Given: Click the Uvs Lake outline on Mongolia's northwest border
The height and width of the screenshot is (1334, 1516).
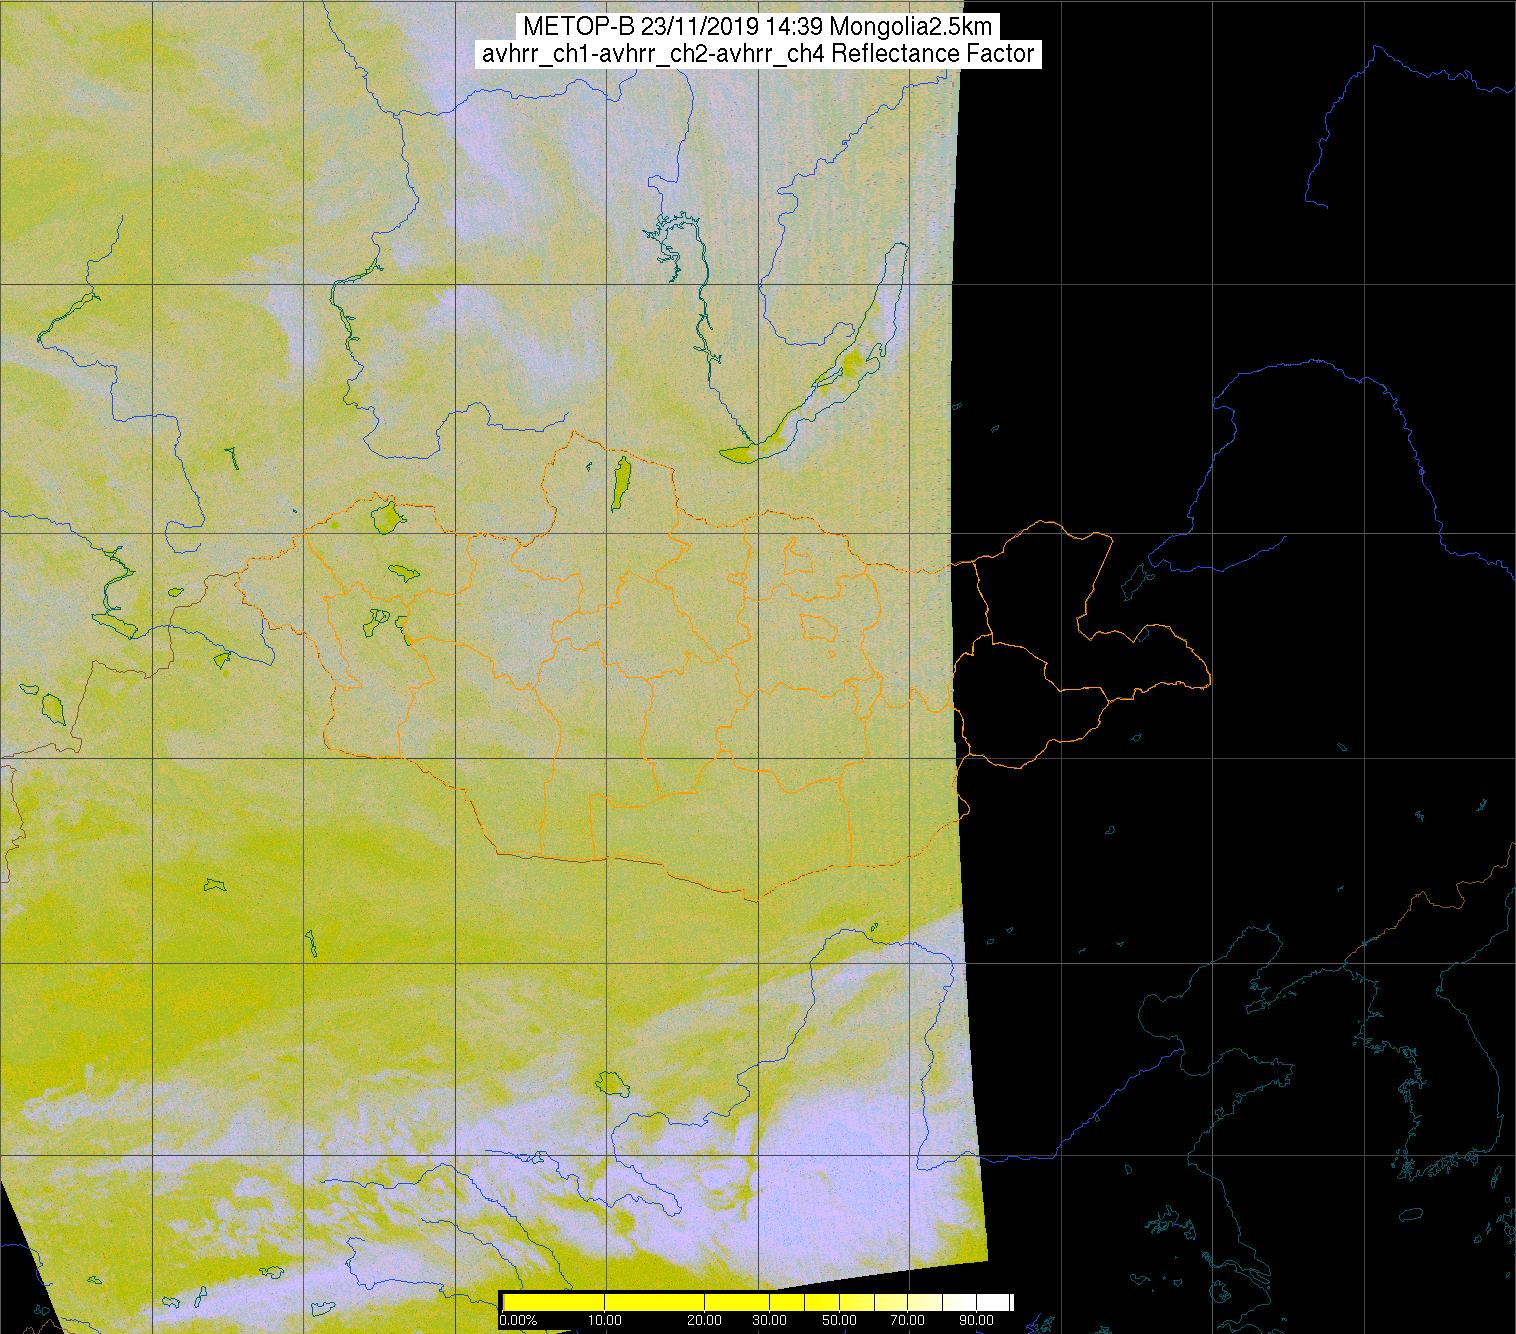Looking at the screenshot, I should [x=386, y=517].
